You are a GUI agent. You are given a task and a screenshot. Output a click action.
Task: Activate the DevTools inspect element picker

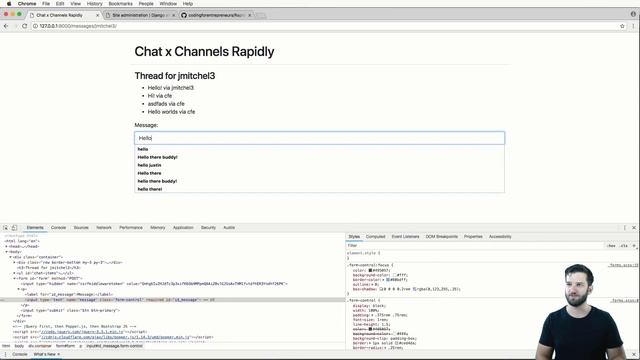pyautogui.click(x=5, y=228)
